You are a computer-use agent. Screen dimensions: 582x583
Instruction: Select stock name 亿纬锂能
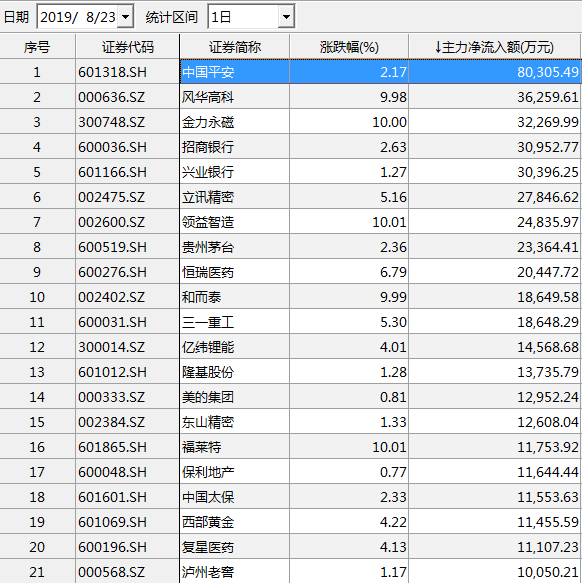208,347
